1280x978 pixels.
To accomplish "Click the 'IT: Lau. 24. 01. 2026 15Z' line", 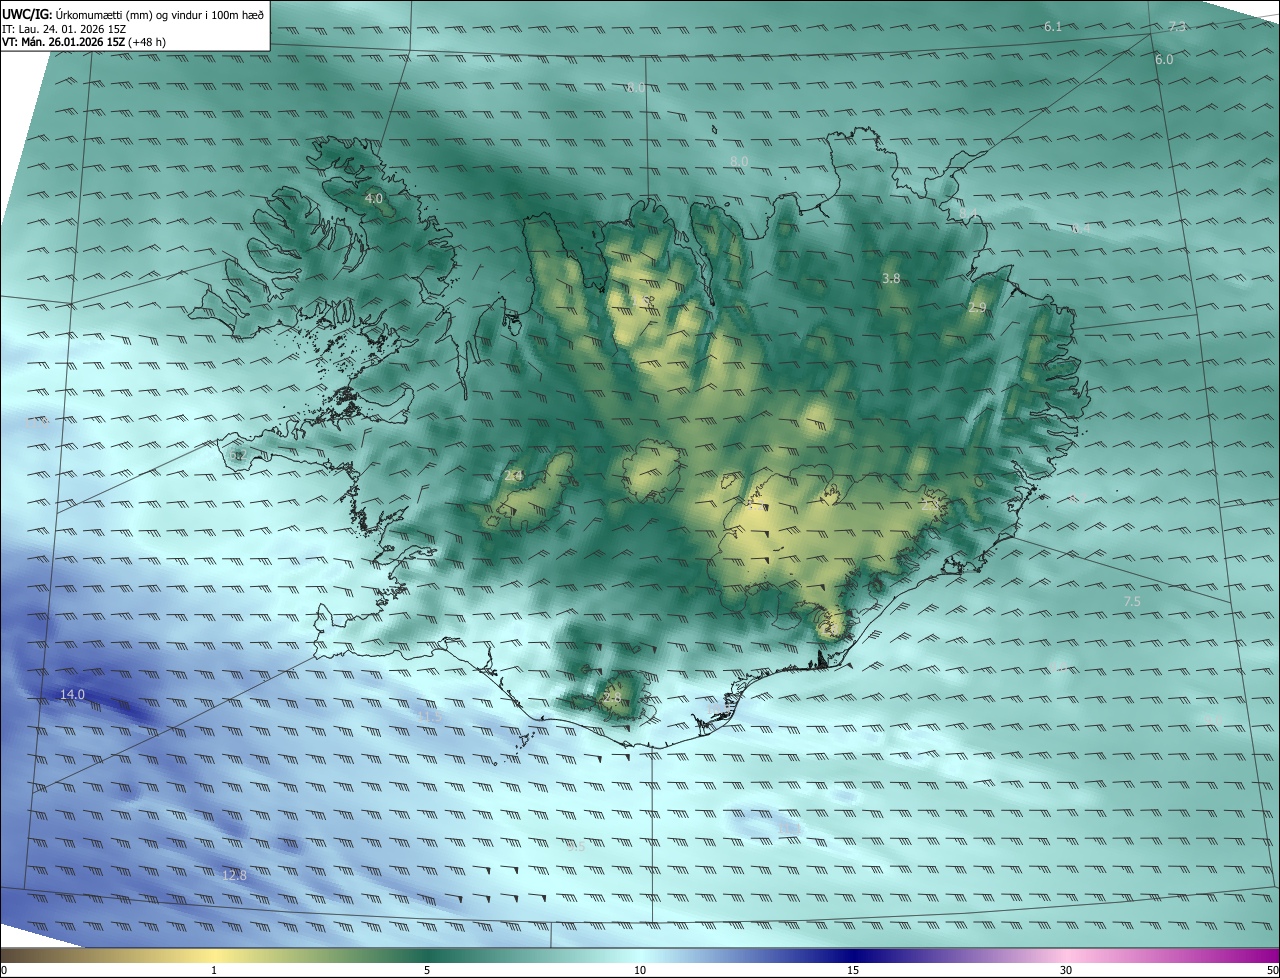I will (x=64, y=29).
